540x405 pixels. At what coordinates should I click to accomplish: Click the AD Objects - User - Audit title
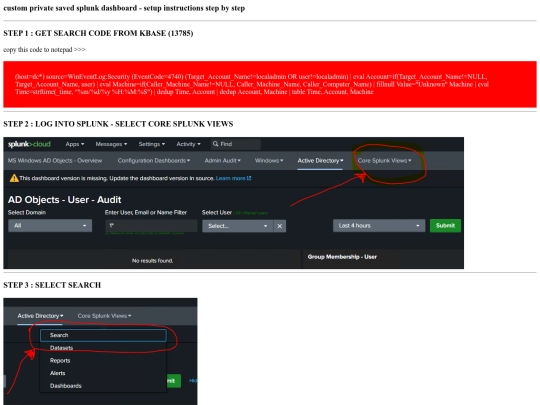click(64, 200)
